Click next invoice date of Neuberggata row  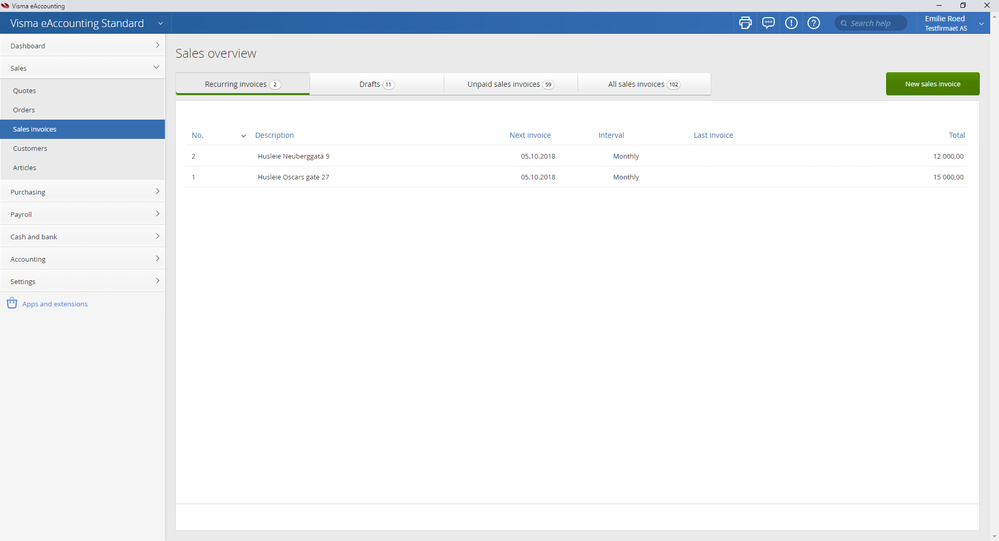(x=538, y=156)
